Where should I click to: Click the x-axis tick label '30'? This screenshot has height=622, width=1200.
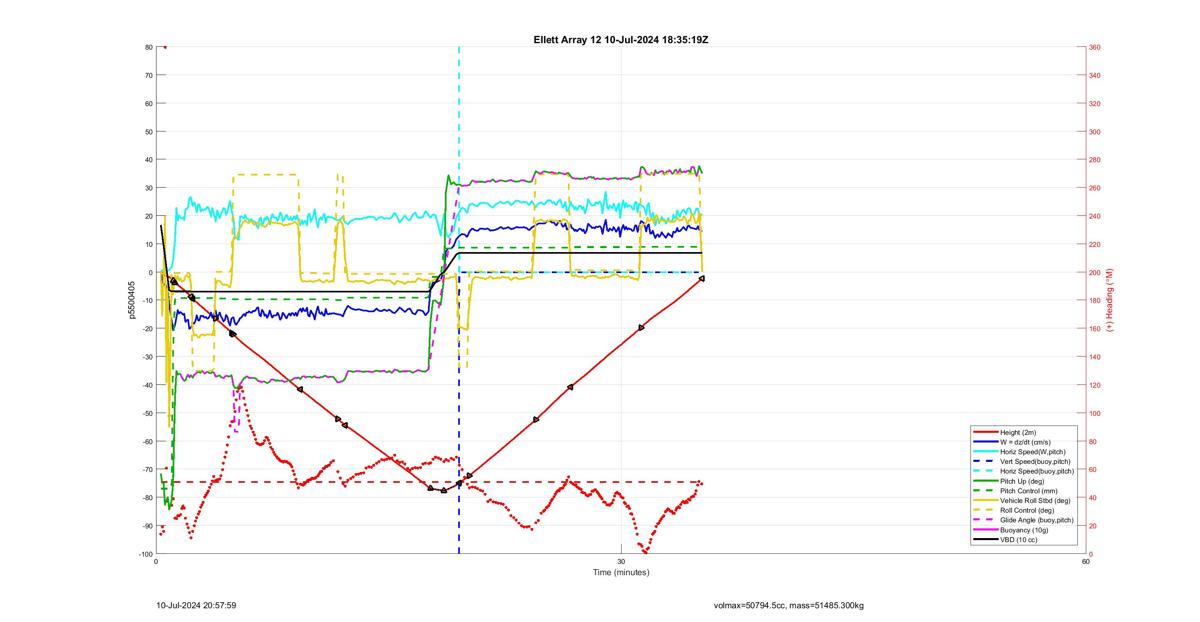(x=621, y=562)
